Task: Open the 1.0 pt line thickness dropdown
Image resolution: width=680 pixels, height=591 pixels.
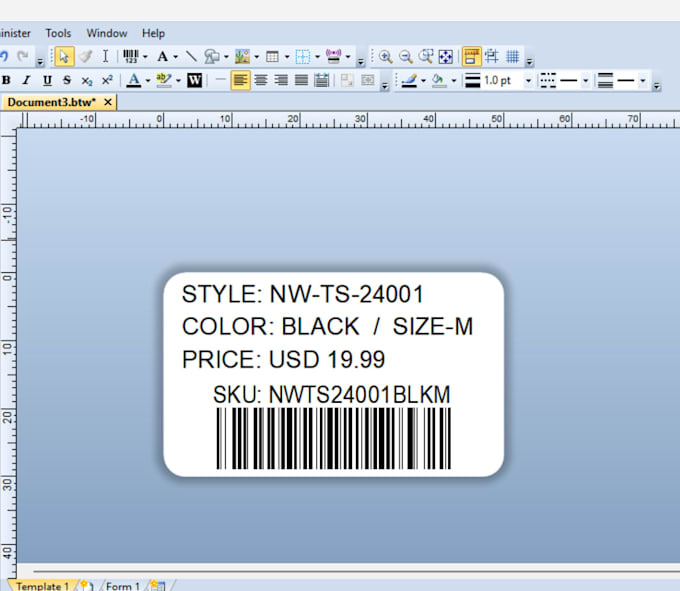Action: click(528, 81)
